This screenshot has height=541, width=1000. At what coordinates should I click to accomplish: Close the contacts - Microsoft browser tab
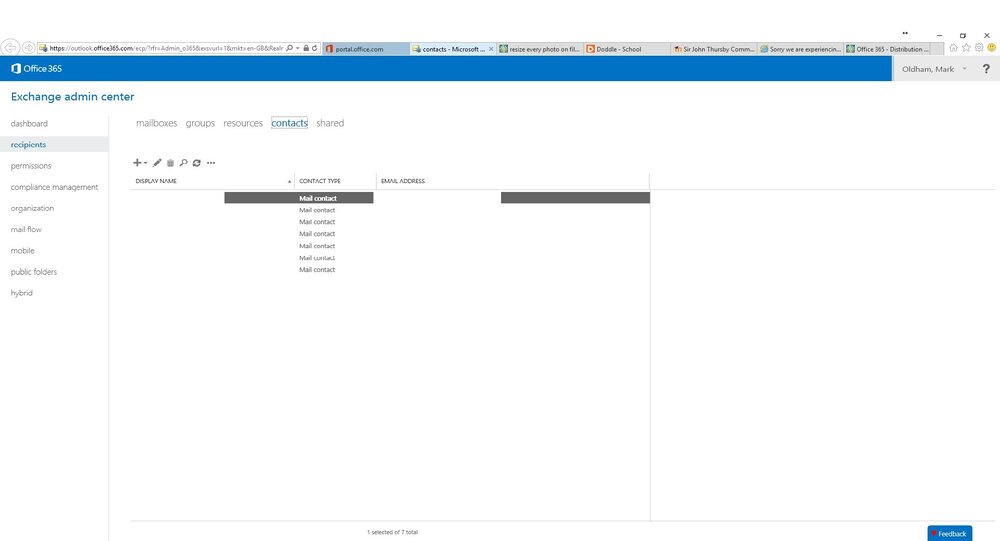[491, 49]
